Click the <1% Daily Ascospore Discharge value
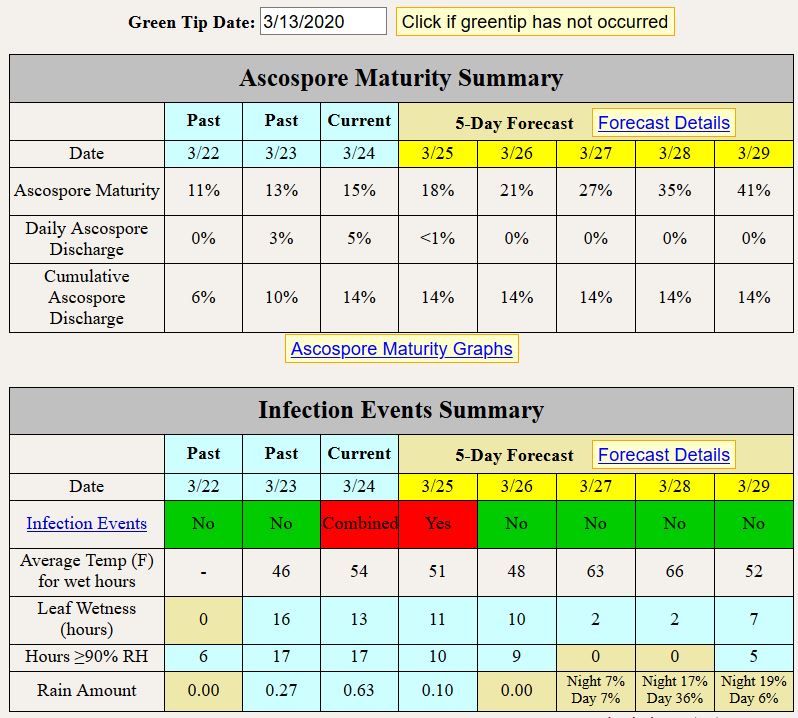This screenshot has height=718, width=798. click(438, 239)
